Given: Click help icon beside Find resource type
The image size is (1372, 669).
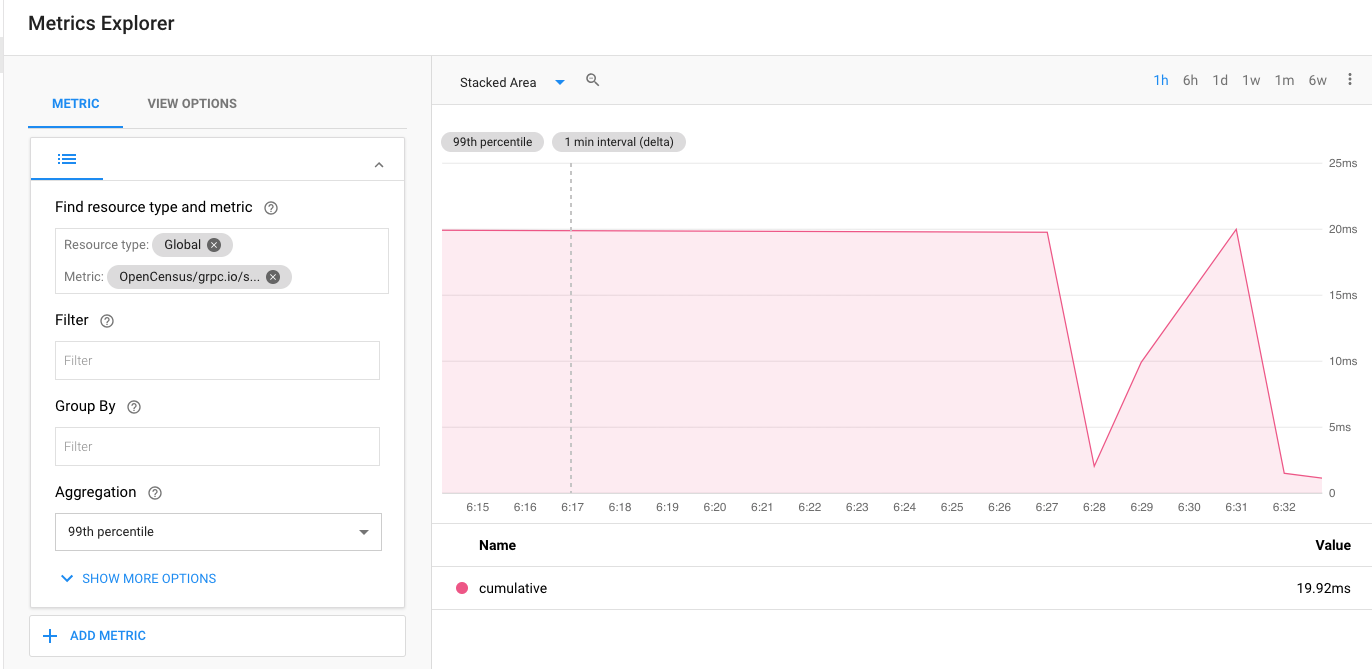Looking at the screenshot, I should (x=270, y=208).
